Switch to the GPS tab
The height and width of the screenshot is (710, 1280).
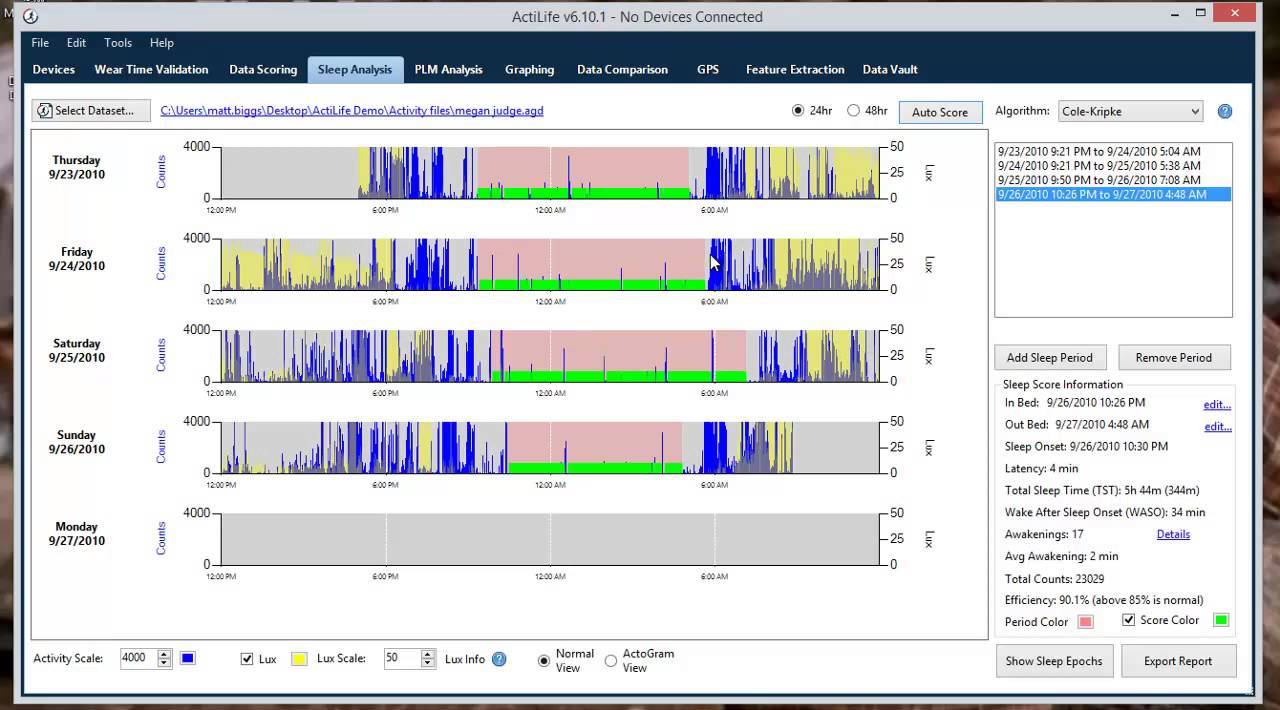pyautogui.click(x=708, y=69)
